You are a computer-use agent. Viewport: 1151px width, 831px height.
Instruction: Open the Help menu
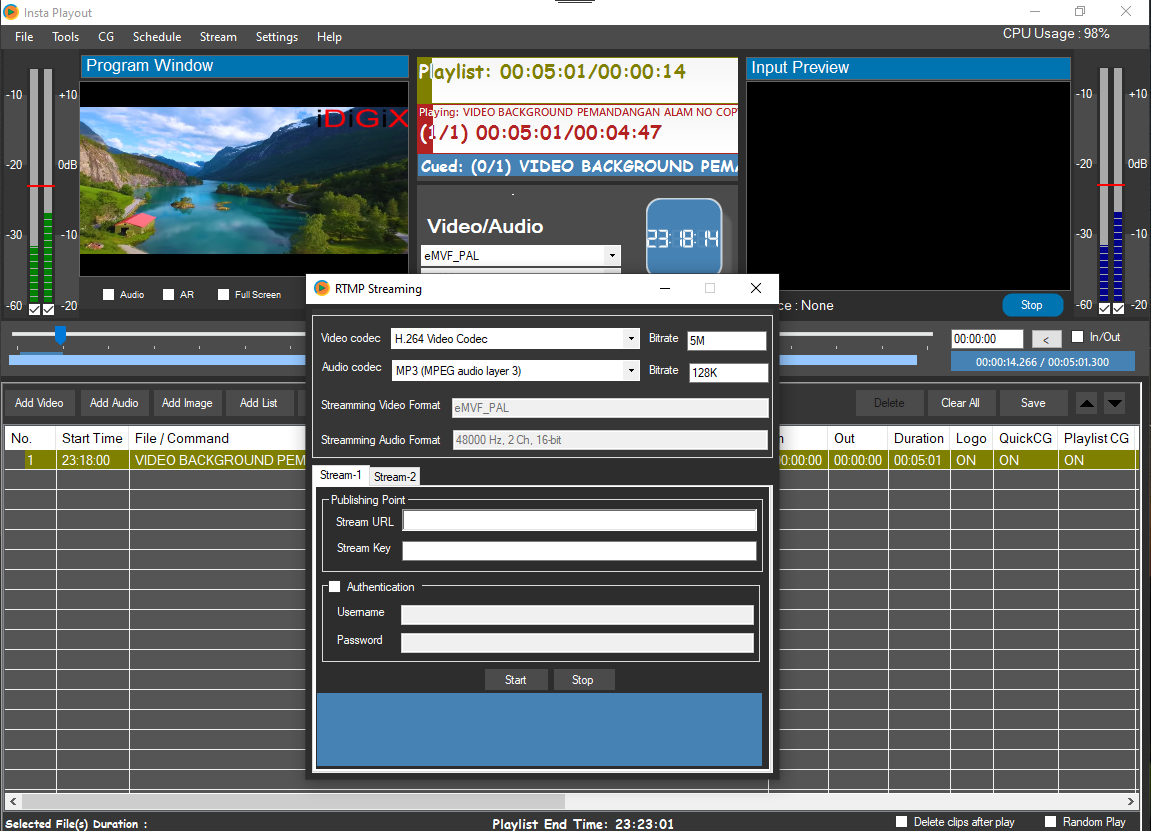click(x=329, y=37)
